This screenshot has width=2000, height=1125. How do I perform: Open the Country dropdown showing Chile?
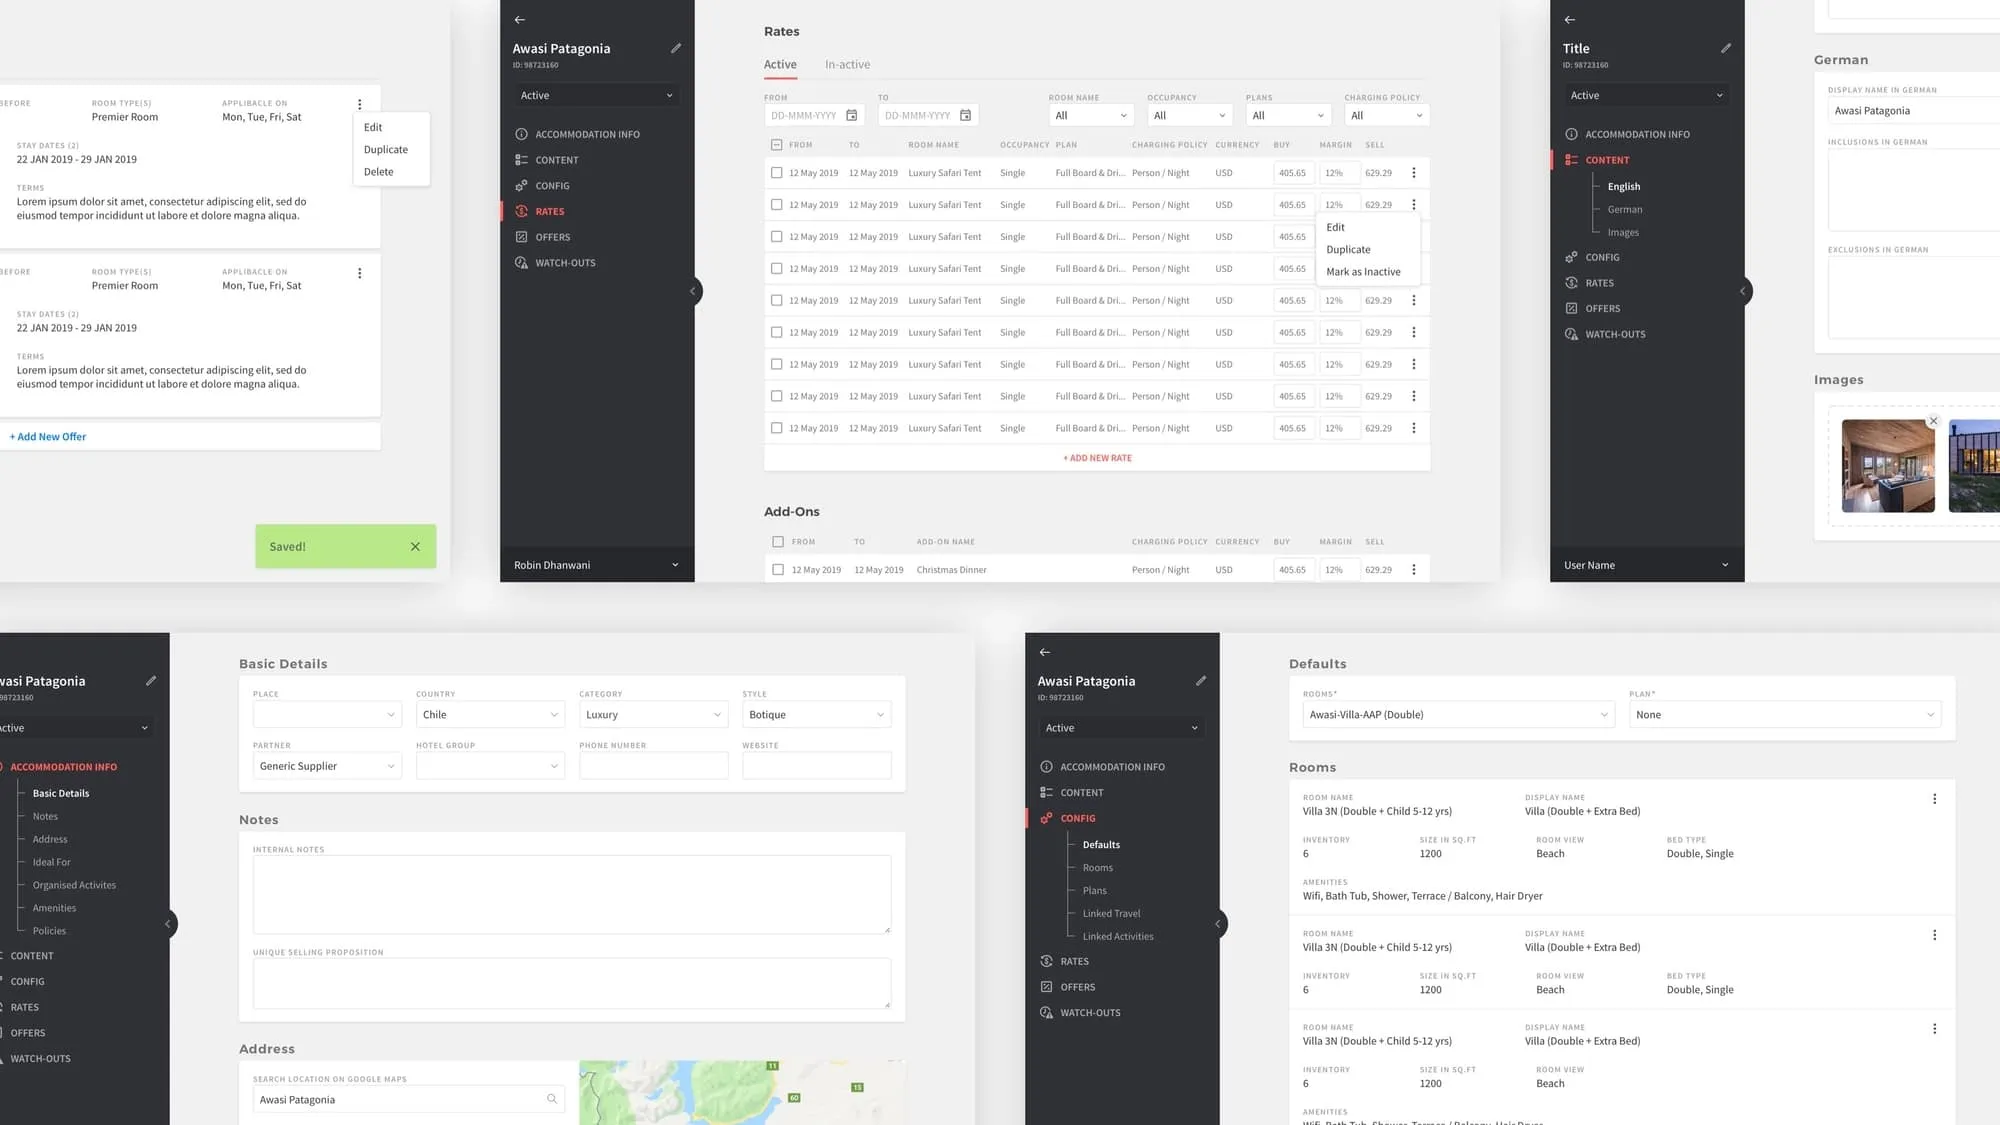[x=490, y=715]
